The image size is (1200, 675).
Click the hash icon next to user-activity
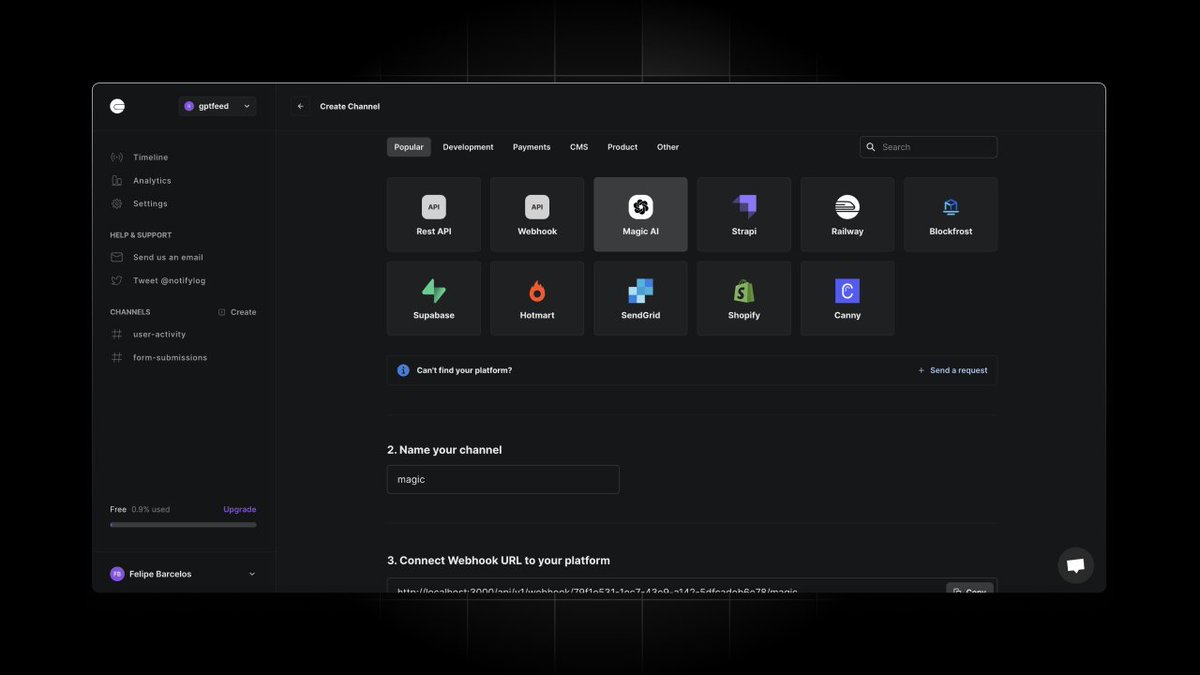point(117,334)
